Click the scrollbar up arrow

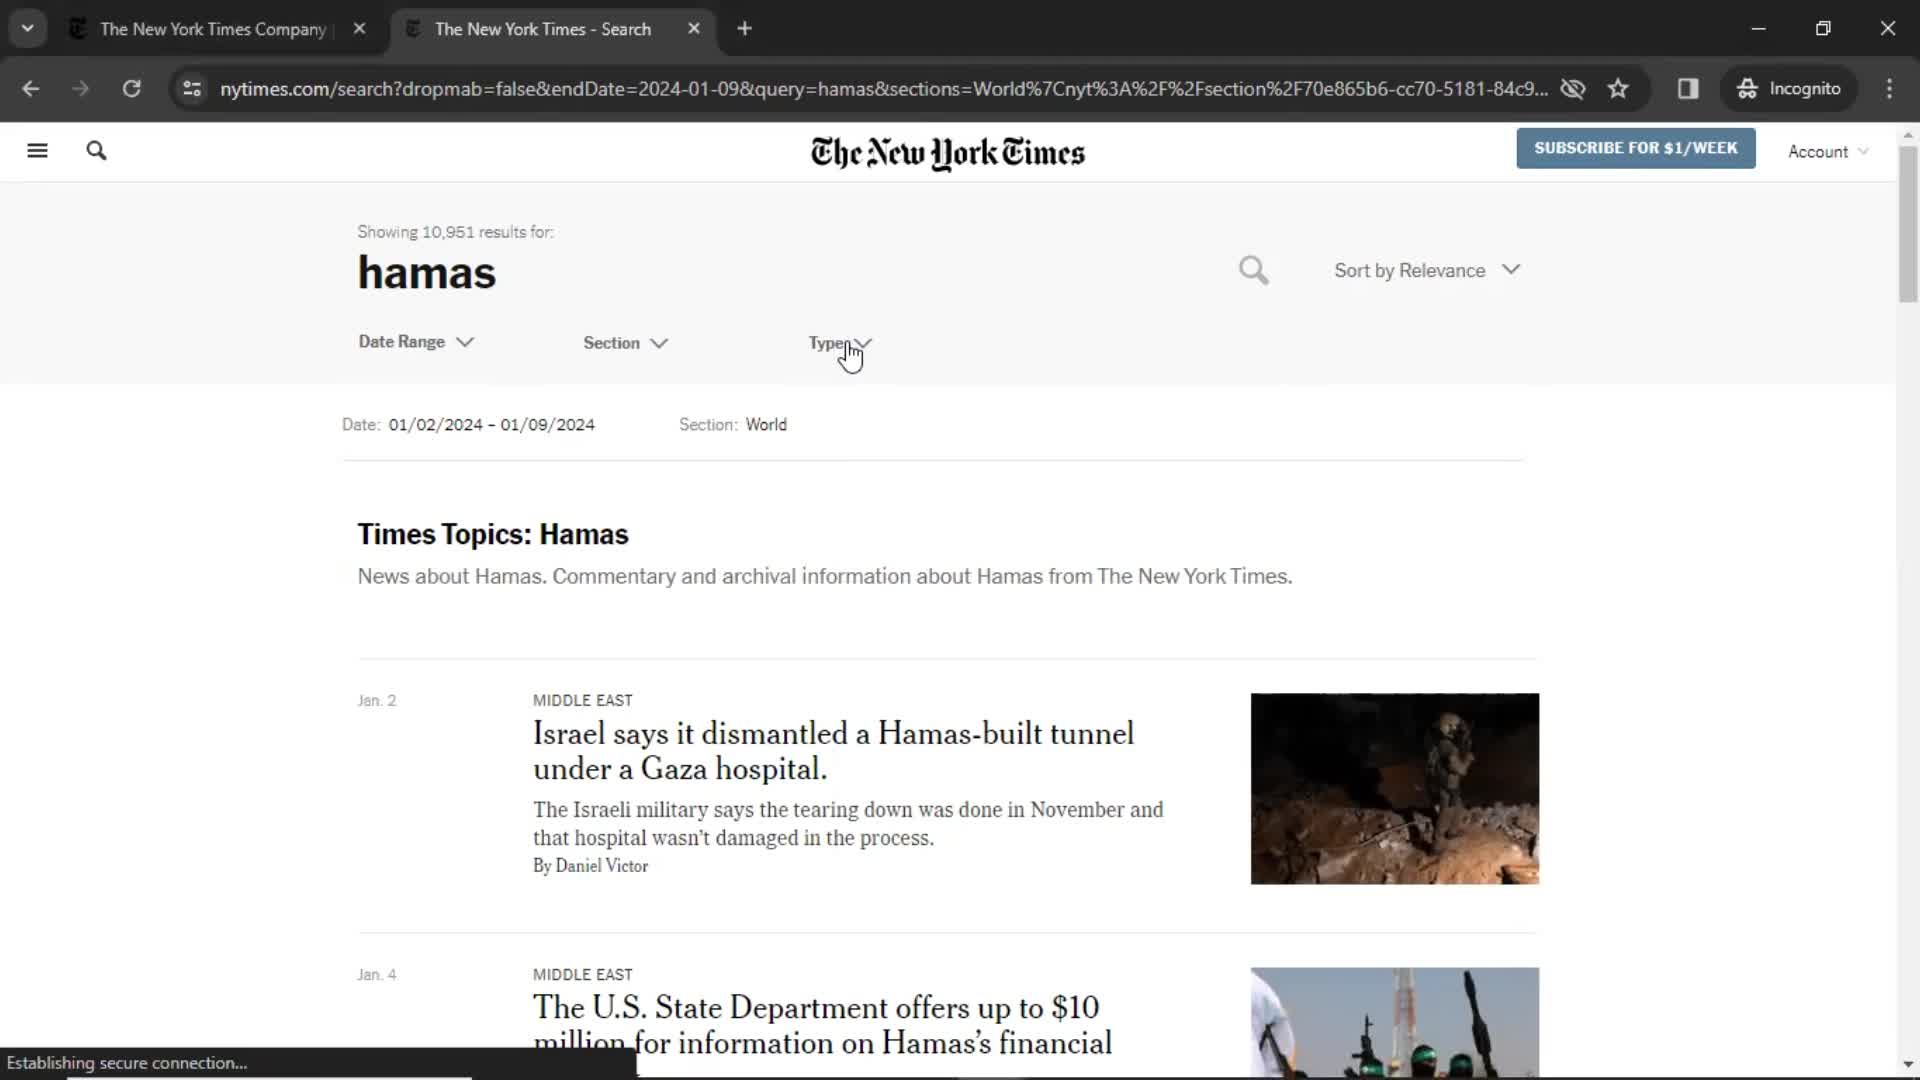1907,134
